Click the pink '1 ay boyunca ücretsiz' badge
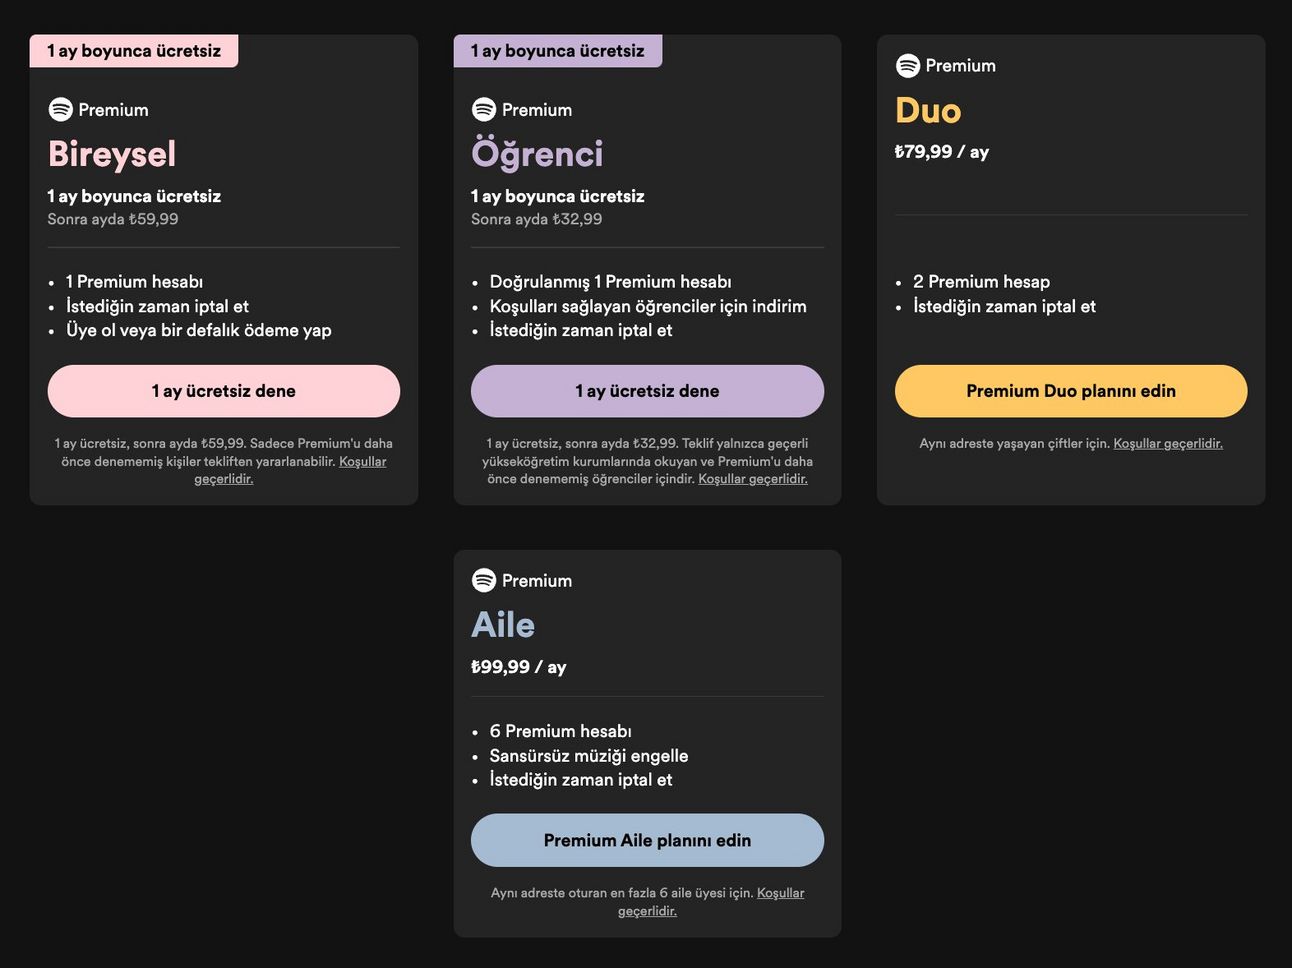This screenshot has height=968, width=1292. 134,51
